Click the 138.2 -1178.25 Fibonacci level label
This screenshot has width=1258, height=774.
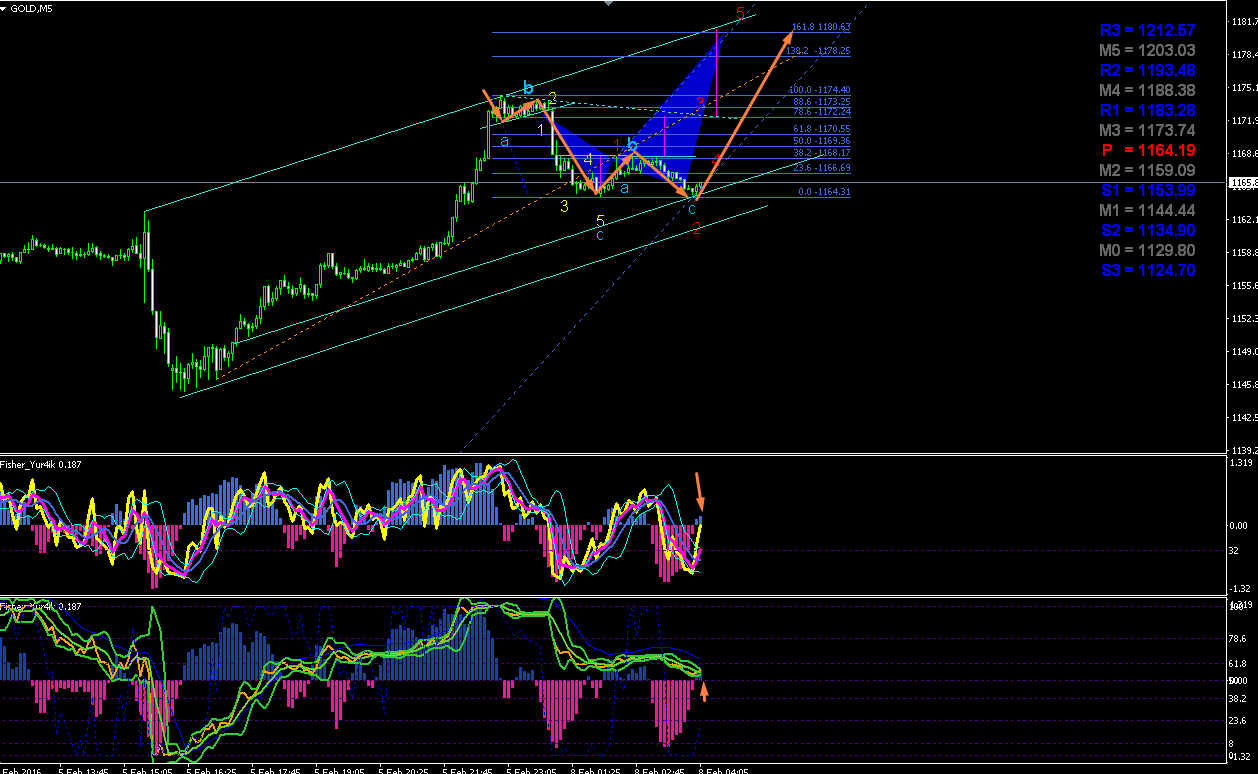pos(818,50)
